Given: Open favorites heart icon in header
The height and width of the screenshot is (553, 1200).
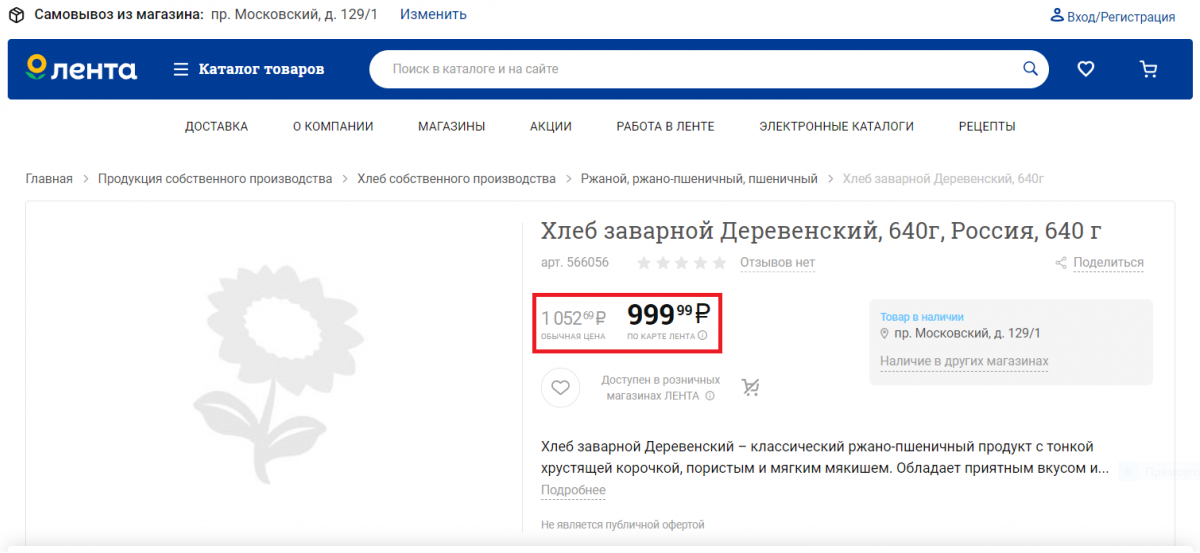Looking at the screenshot, I should coord(1086,69).
